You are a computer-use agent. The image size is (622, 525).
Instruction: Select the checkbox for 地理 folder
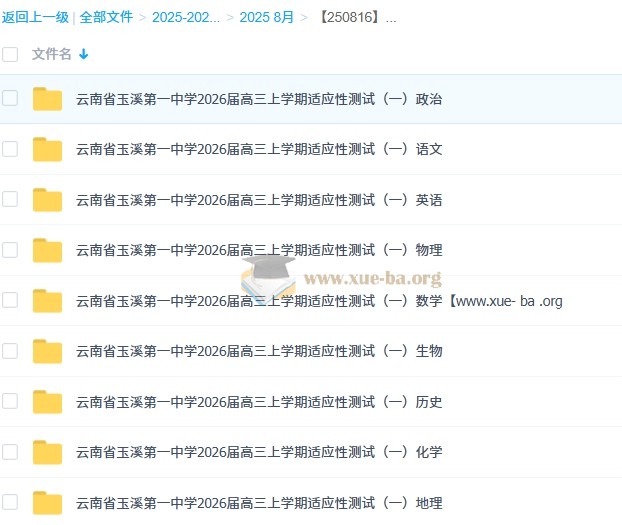coord(10,502)
